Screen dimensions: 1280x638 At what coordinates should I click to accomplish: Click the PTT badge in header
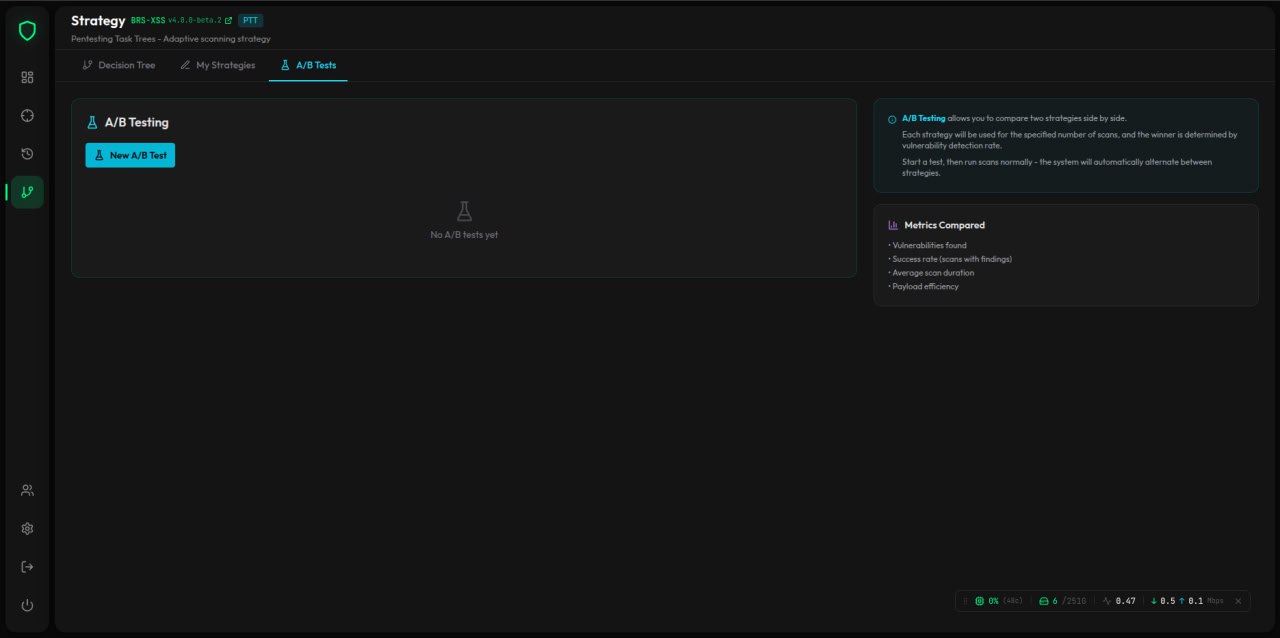tap(250, 20)
